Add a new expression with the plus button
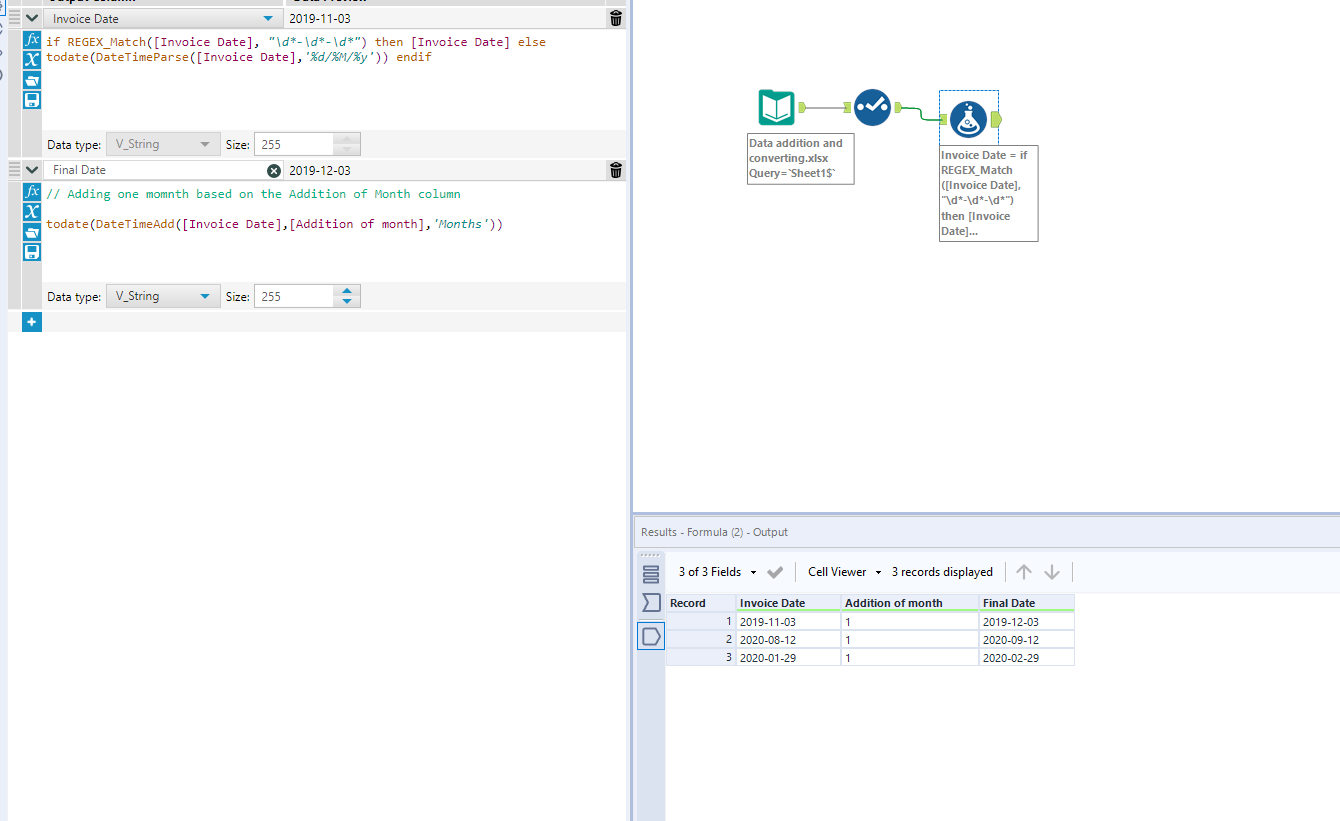Viewport: 1340px width, 821px height. [x=31, y=321]
